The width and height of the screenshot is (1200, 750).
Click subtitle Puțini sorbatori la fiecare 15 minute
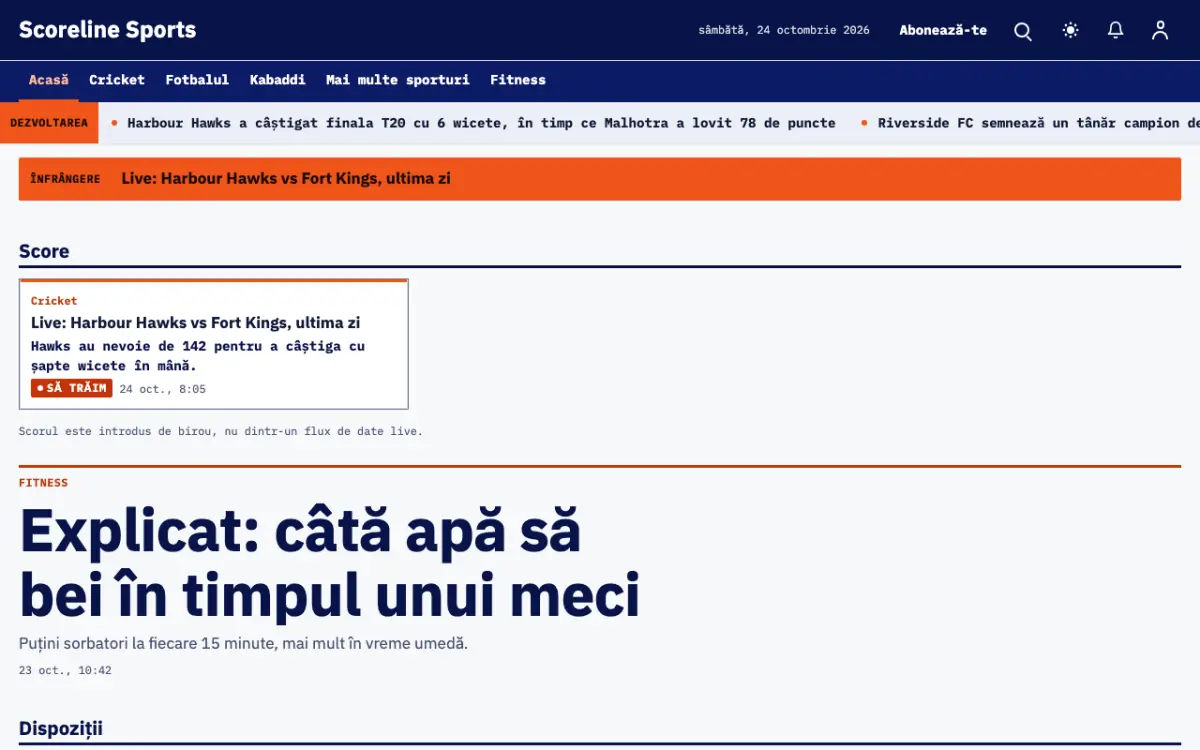click(243, 643)
